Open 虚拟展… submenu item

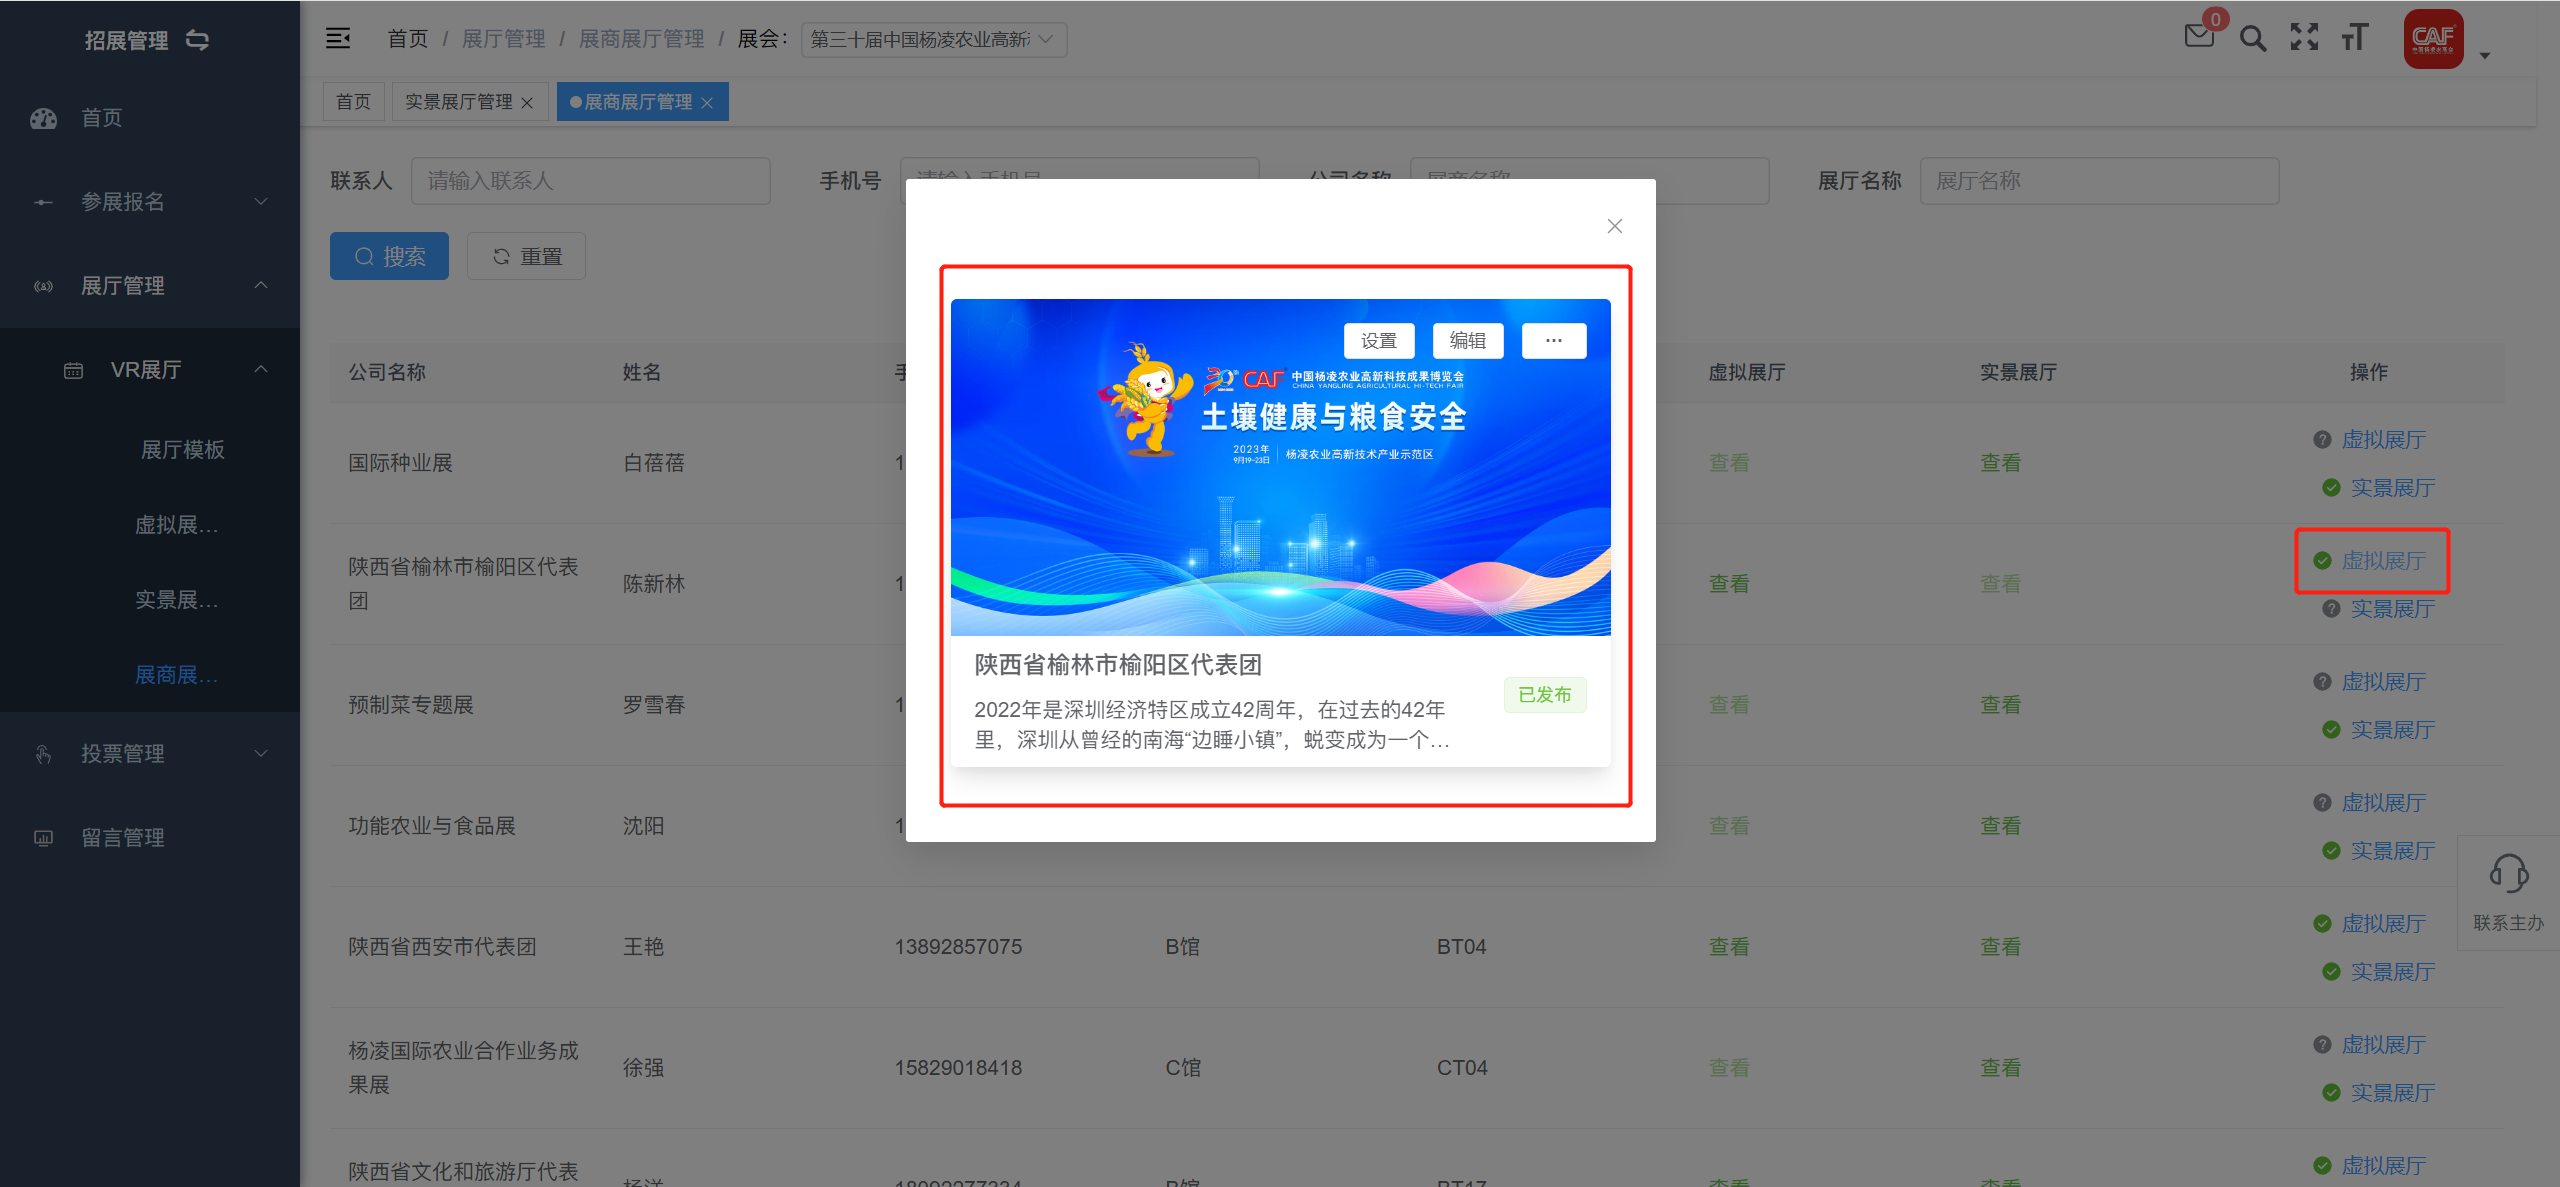(176, 525)
